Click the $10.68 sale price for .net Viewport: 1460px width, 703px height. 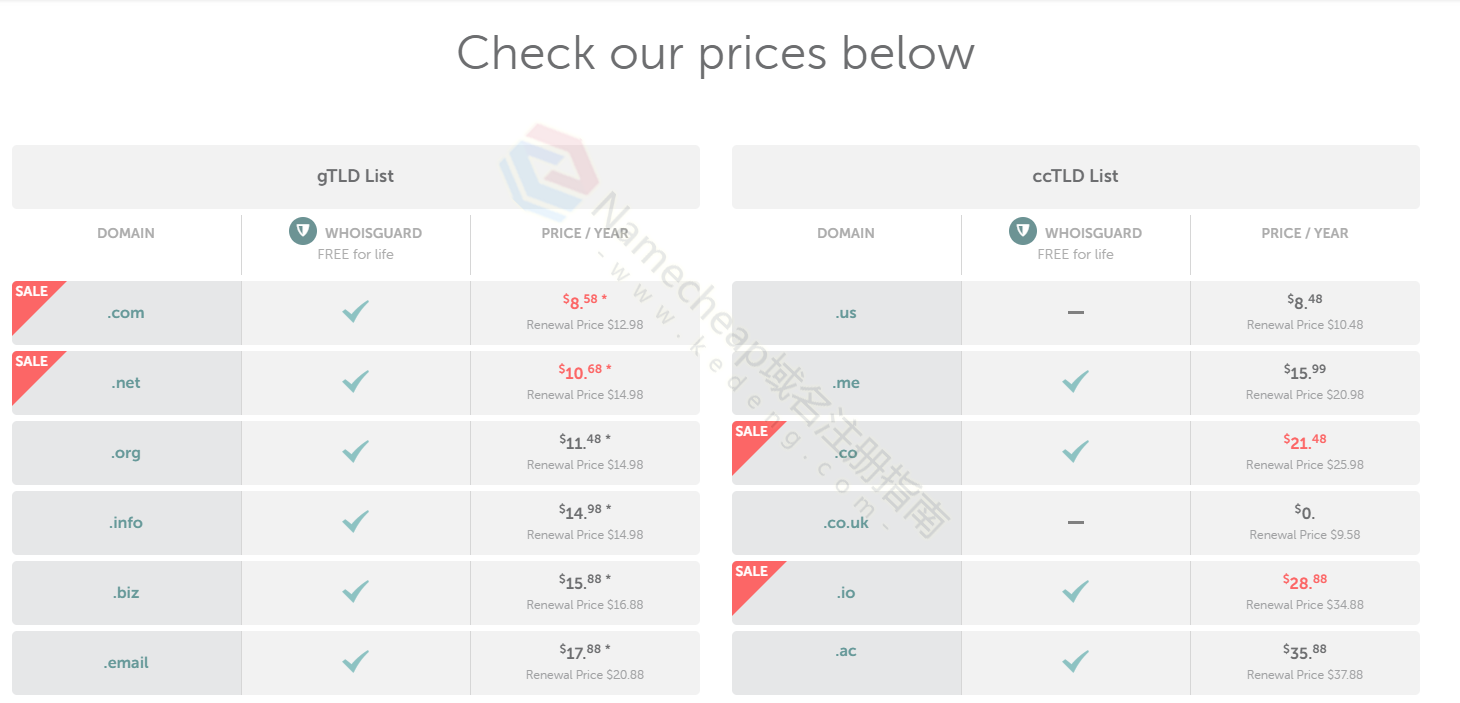tap(585, 371)
